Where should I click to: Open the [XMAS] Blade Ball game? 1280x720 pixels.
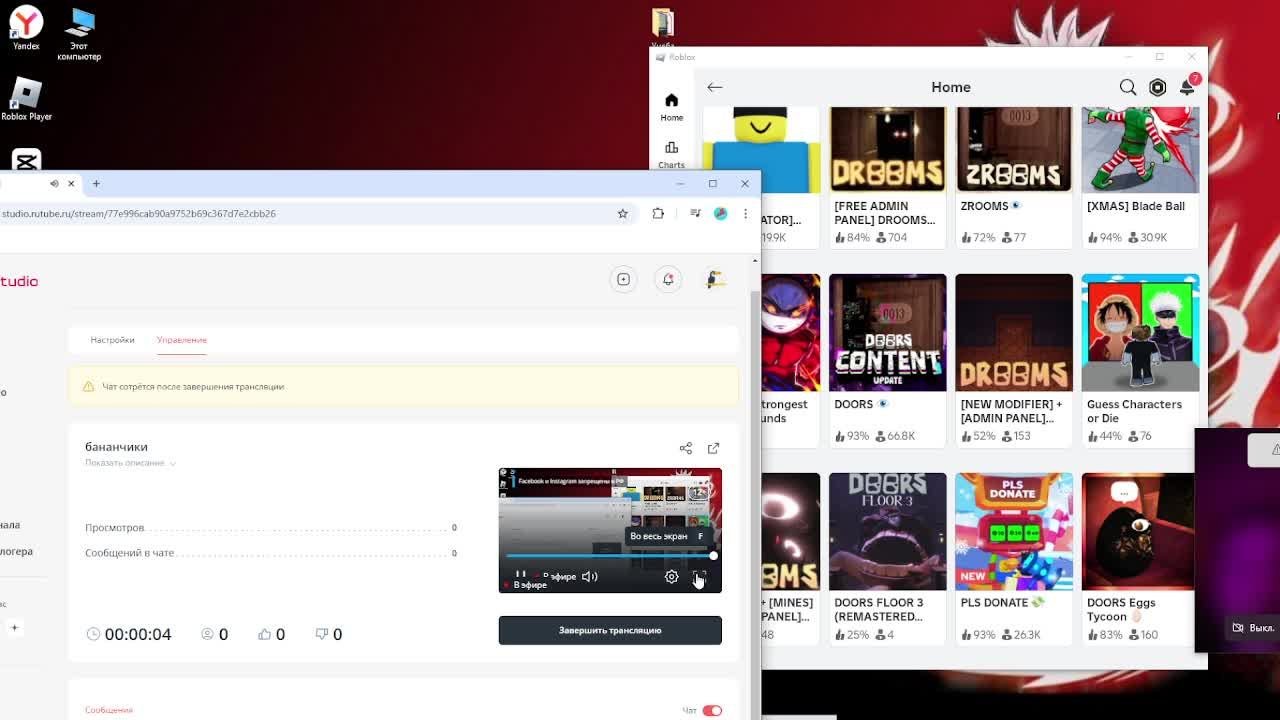tap(1140, 149)
